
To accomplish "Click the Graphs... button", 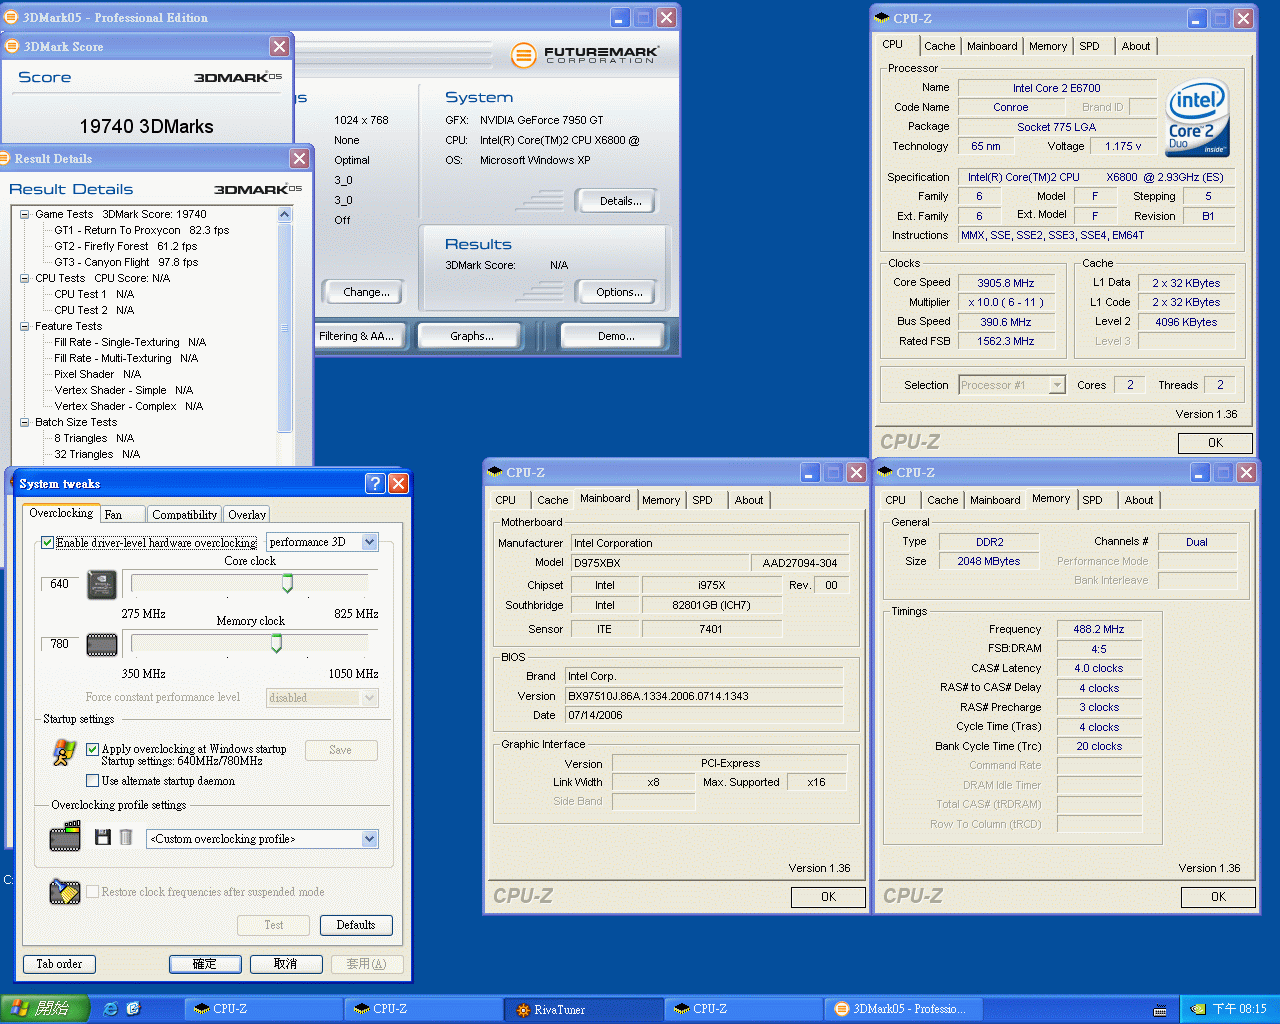I will tap(472, 336).
